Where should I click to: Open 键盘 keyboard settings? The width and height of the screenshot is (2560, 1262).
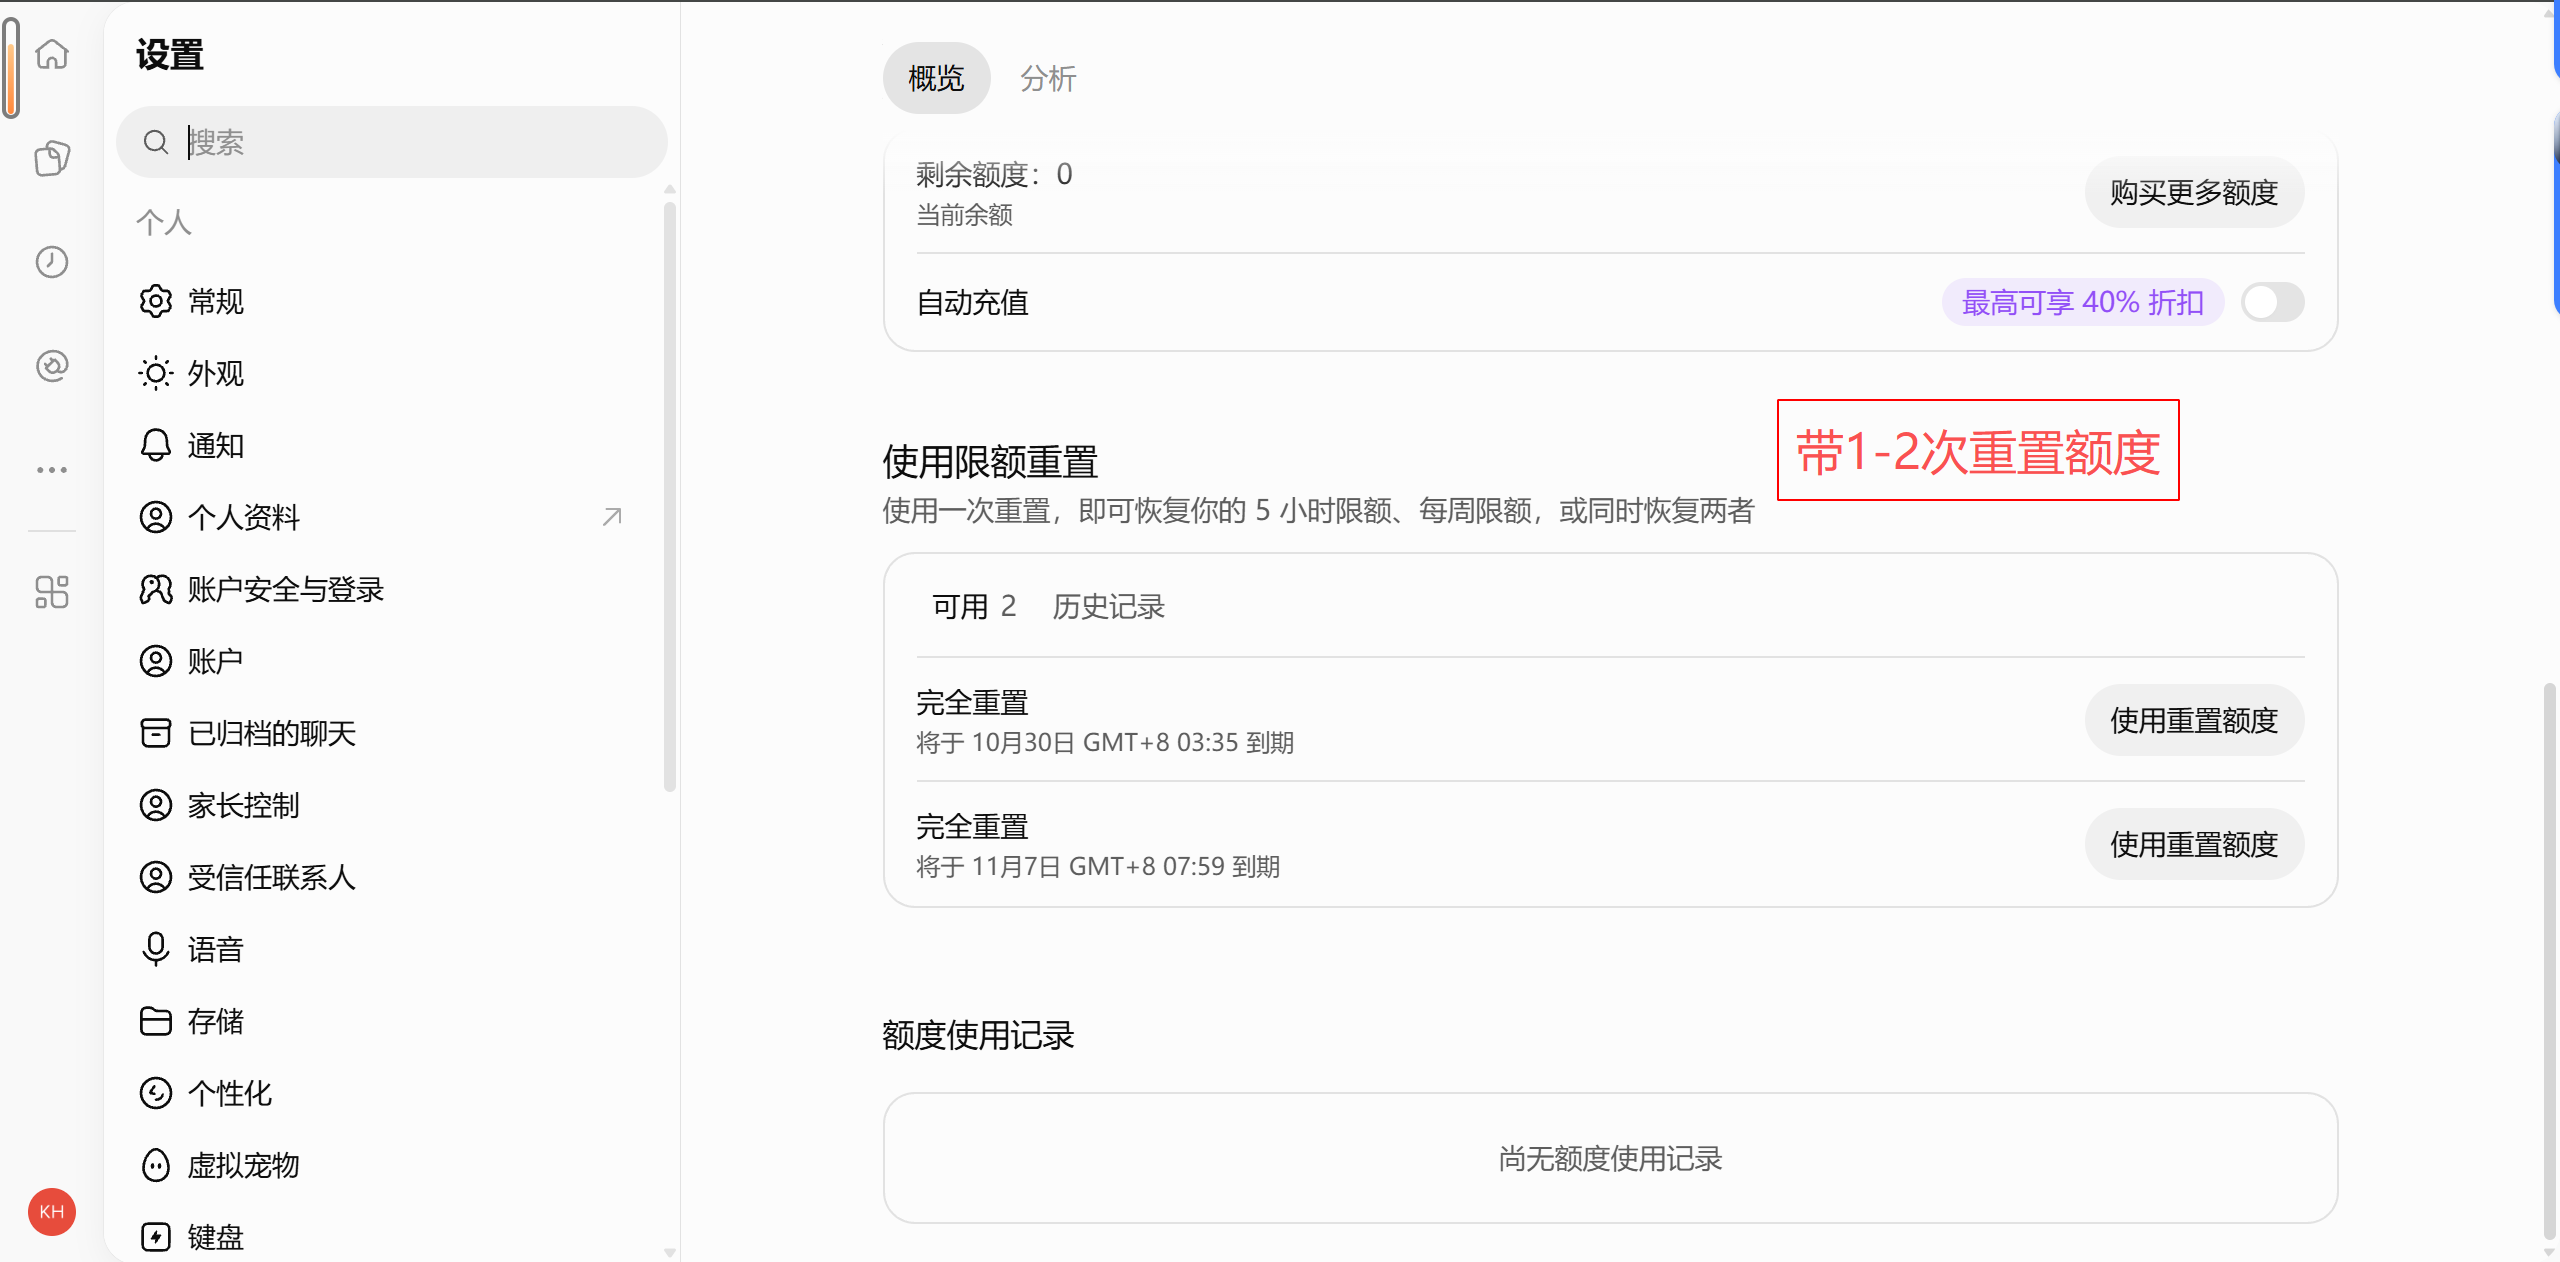pos(390,1237)
